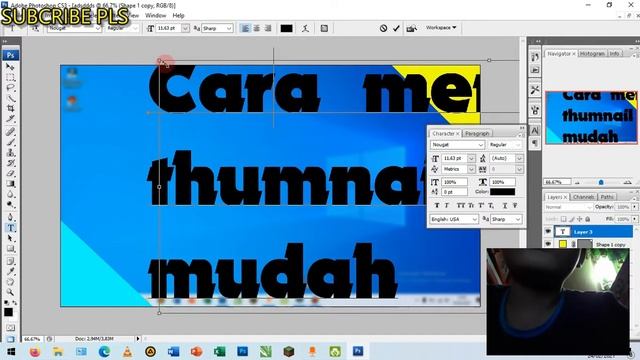Click Navigator zoom slider handle

click(x=601, y=182)
